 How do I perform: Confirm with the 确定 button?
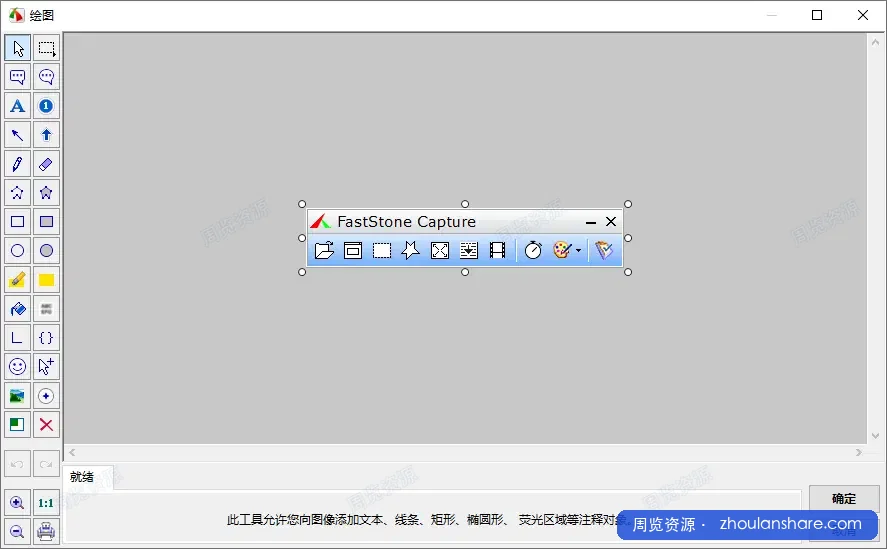pos(844,499)
